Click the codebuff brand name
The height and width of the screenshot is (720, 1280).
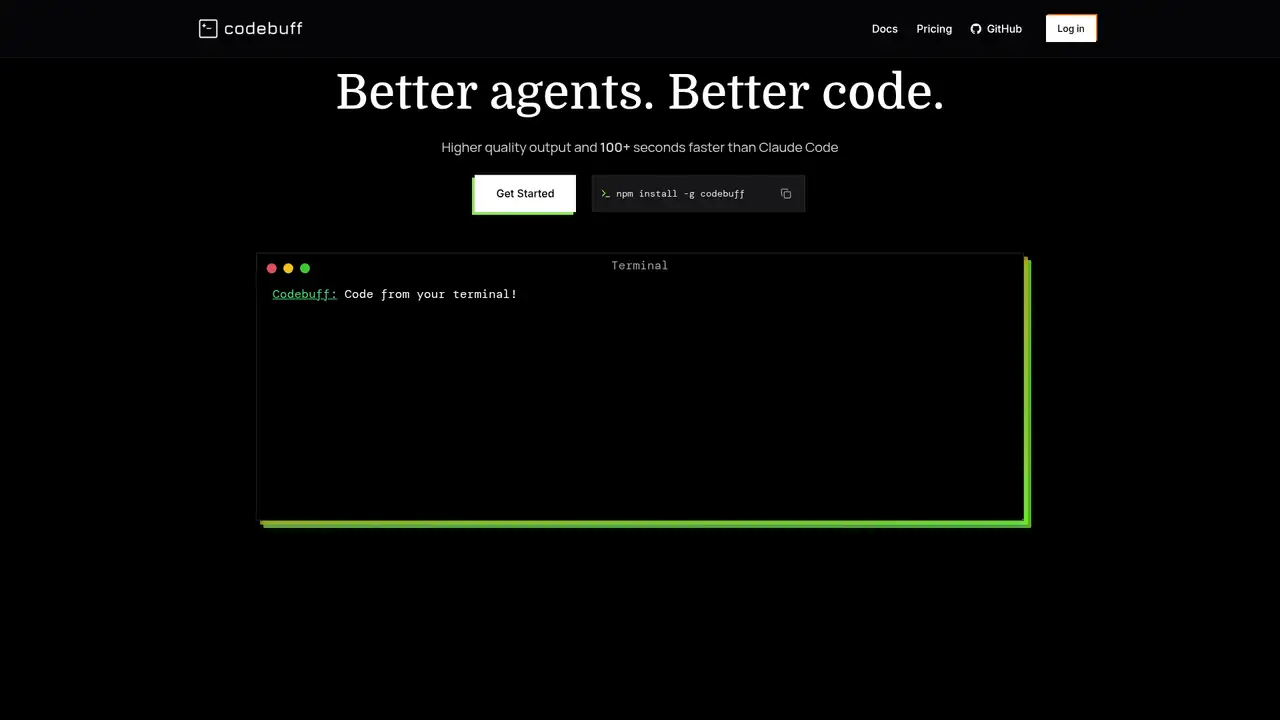pyautogui.click(x=263, y=29)
